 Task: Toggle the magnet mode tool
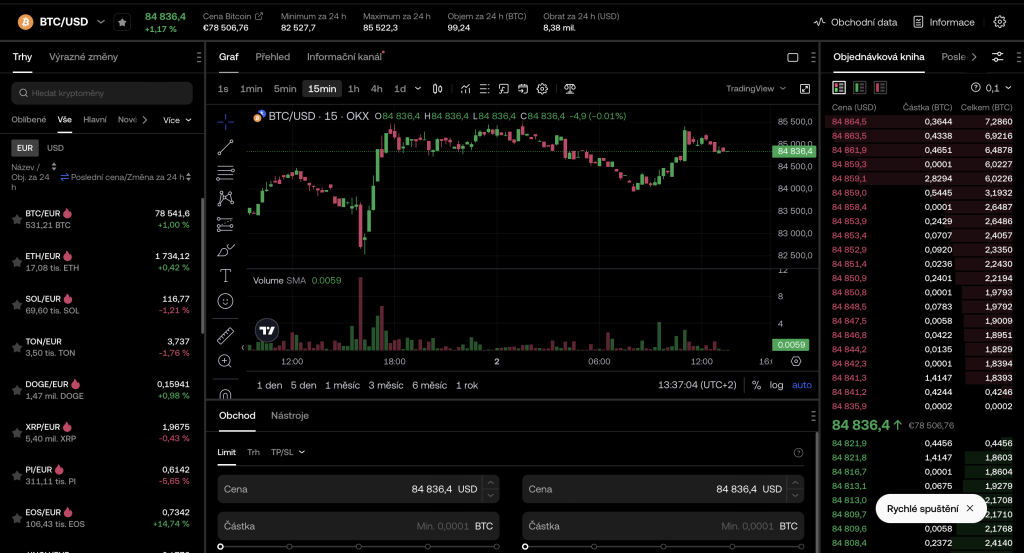225,394
